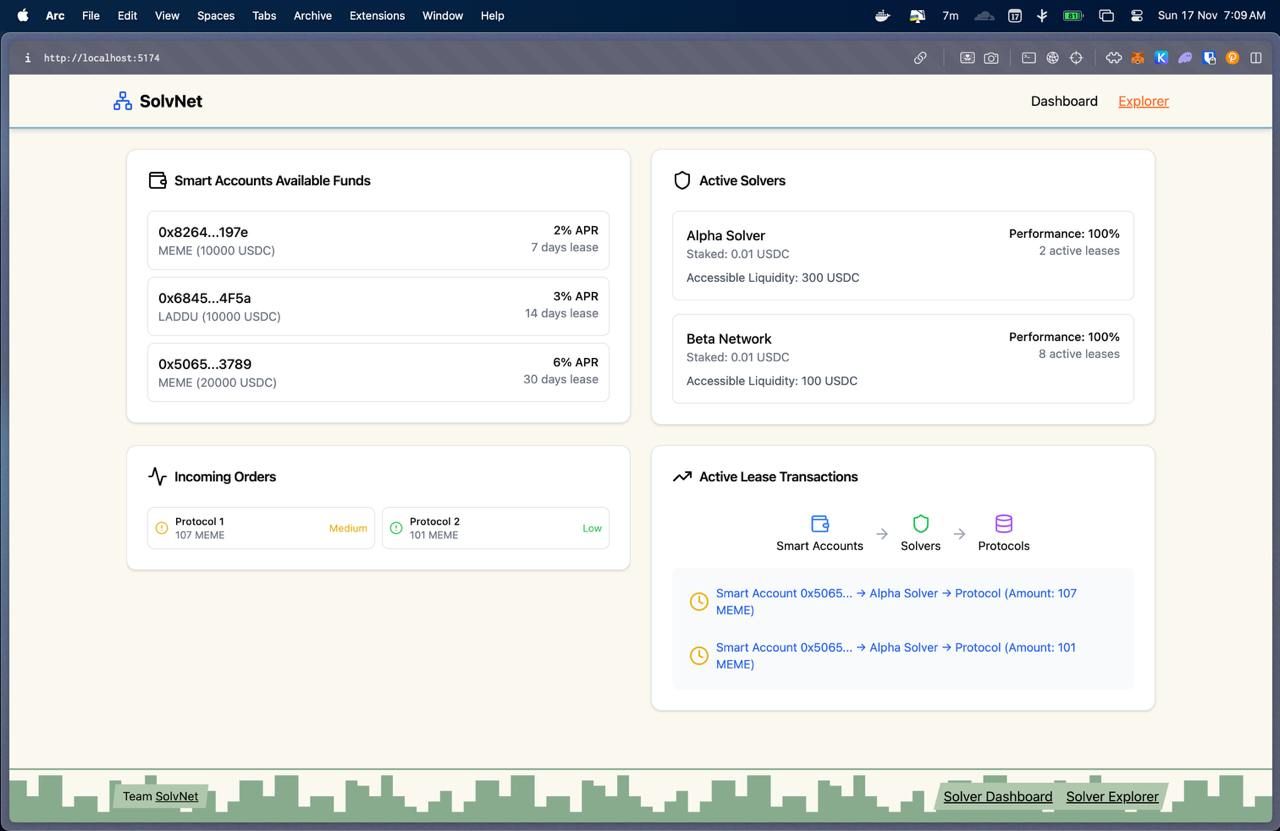1280x831 pixels.
Task: Click the pulse icon beside Incoming Orders
Action: 157,476
